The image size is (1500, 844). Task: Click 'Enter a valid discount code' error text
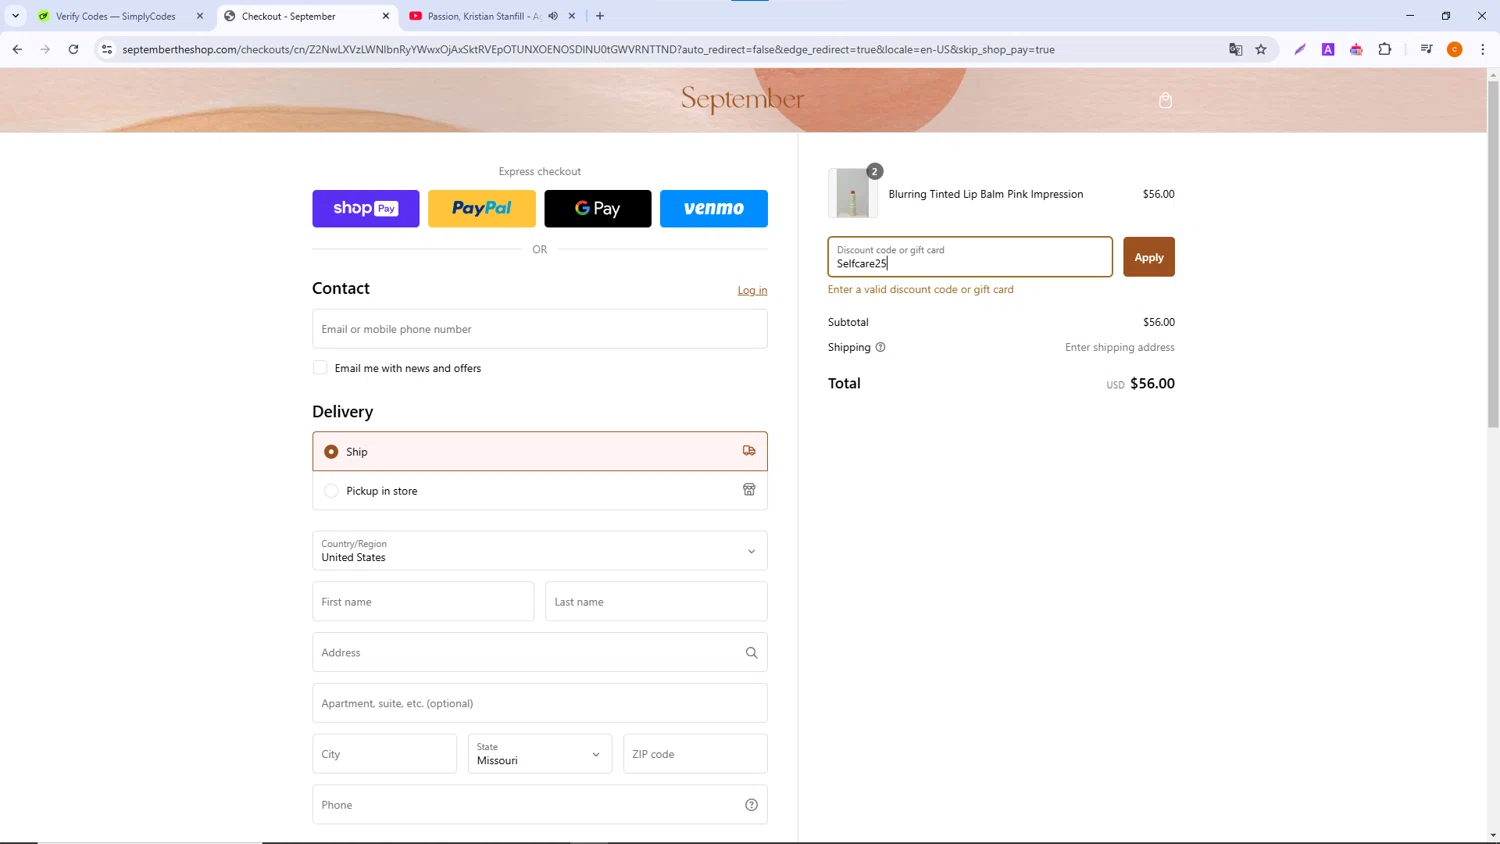pyautogui.click(x=920, y=289)
